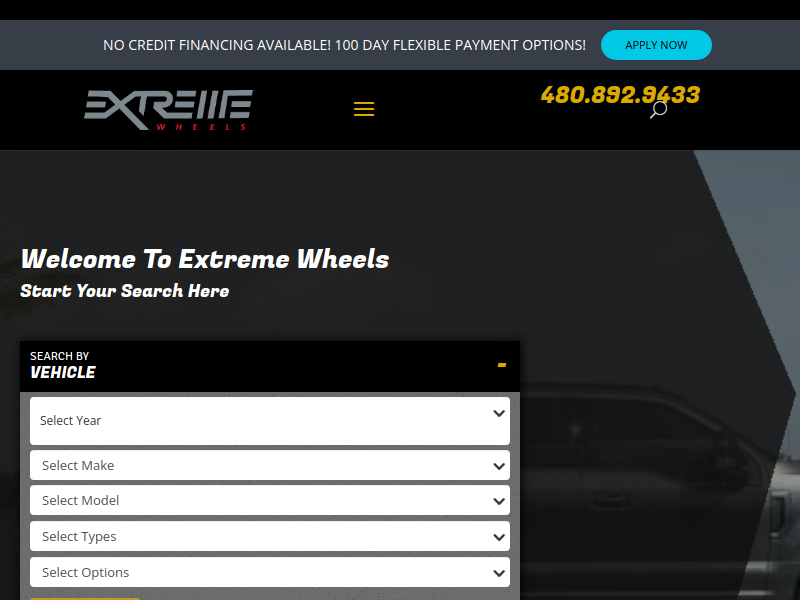Open the hamburger navigation menu
The width and height of the screenshot is (800, 600).
pyautogui.click(x=364, y=109)
